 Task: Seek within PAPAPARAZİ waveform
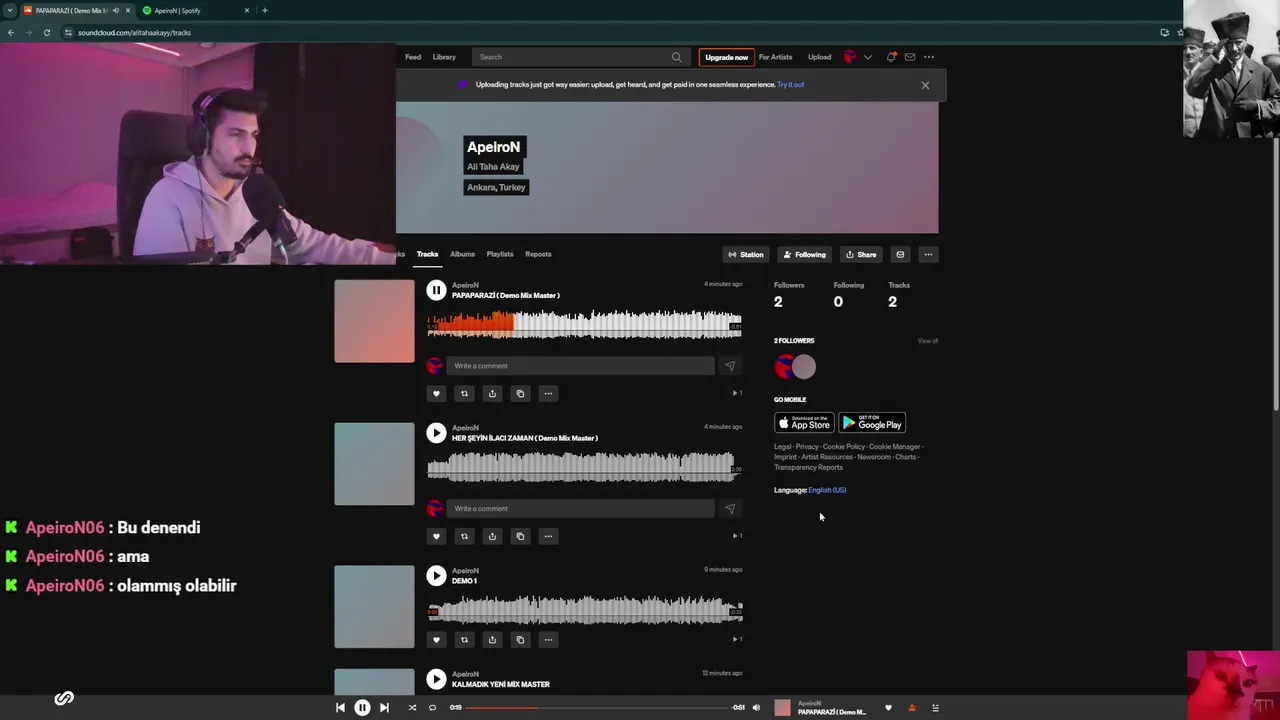tap(584, 324)
